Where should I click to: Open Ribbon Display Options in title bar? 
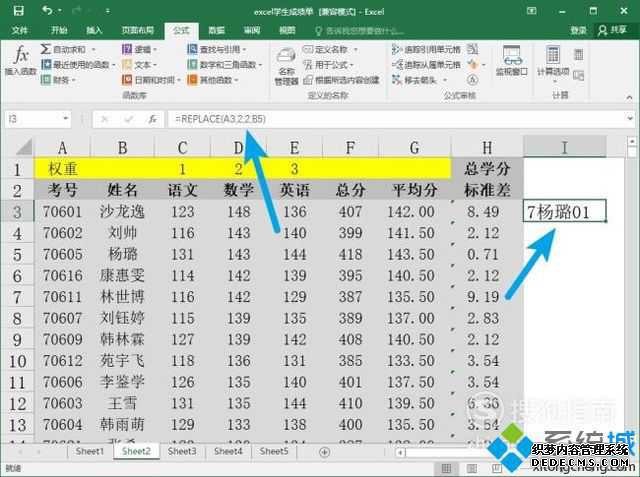[531, 11]
